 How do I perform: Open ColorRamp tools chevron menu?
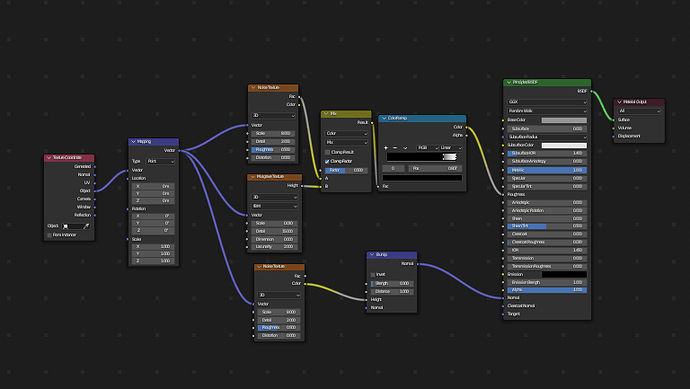[405, 148]
